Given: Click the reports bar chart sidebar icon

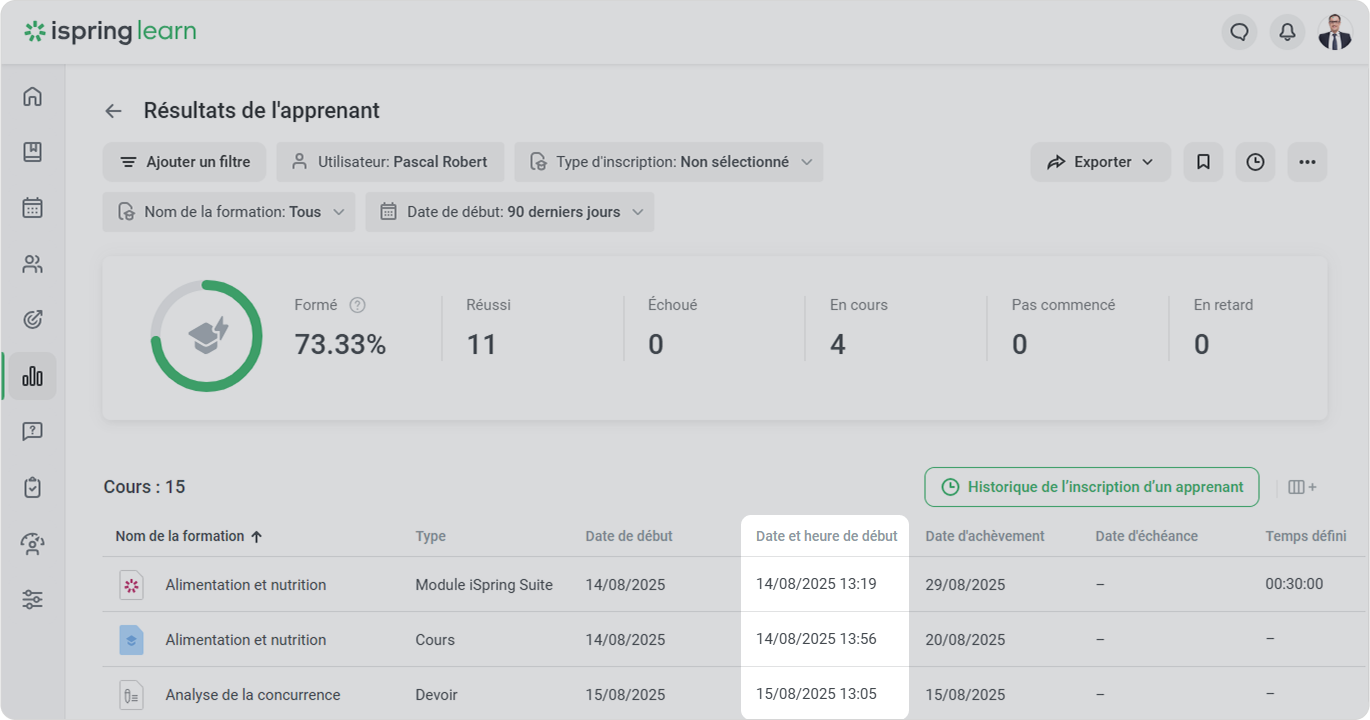Looking at the screenshot, I should pos(32,376).
